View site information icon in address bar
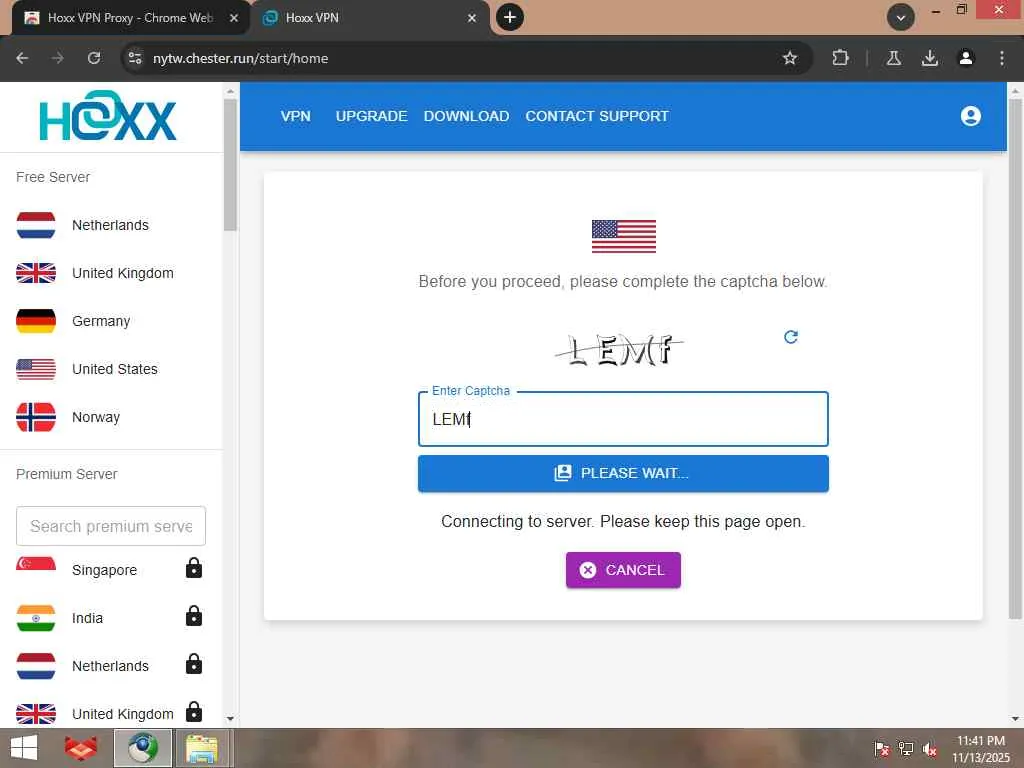Viewport: 1024px width, 768px height. (x=135, y=58)
